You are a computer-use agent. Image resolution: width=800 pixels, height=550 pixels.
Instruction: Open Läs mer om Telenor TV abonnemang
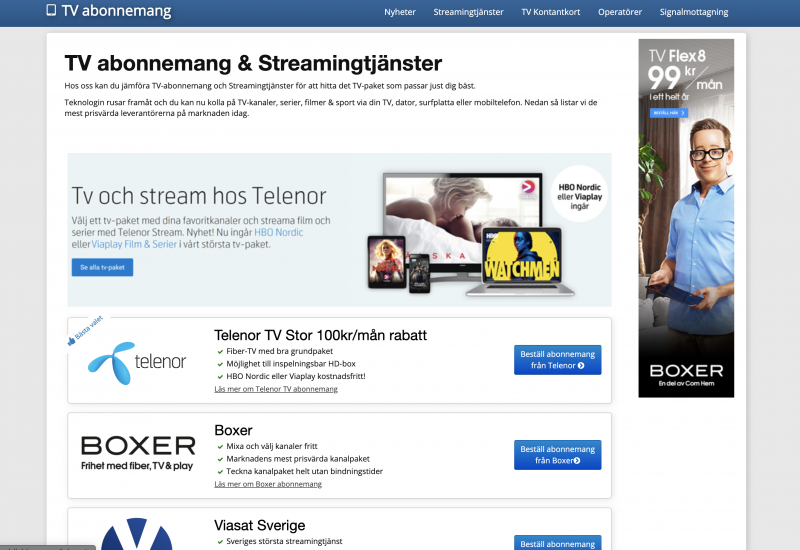(x=276, y=389)
